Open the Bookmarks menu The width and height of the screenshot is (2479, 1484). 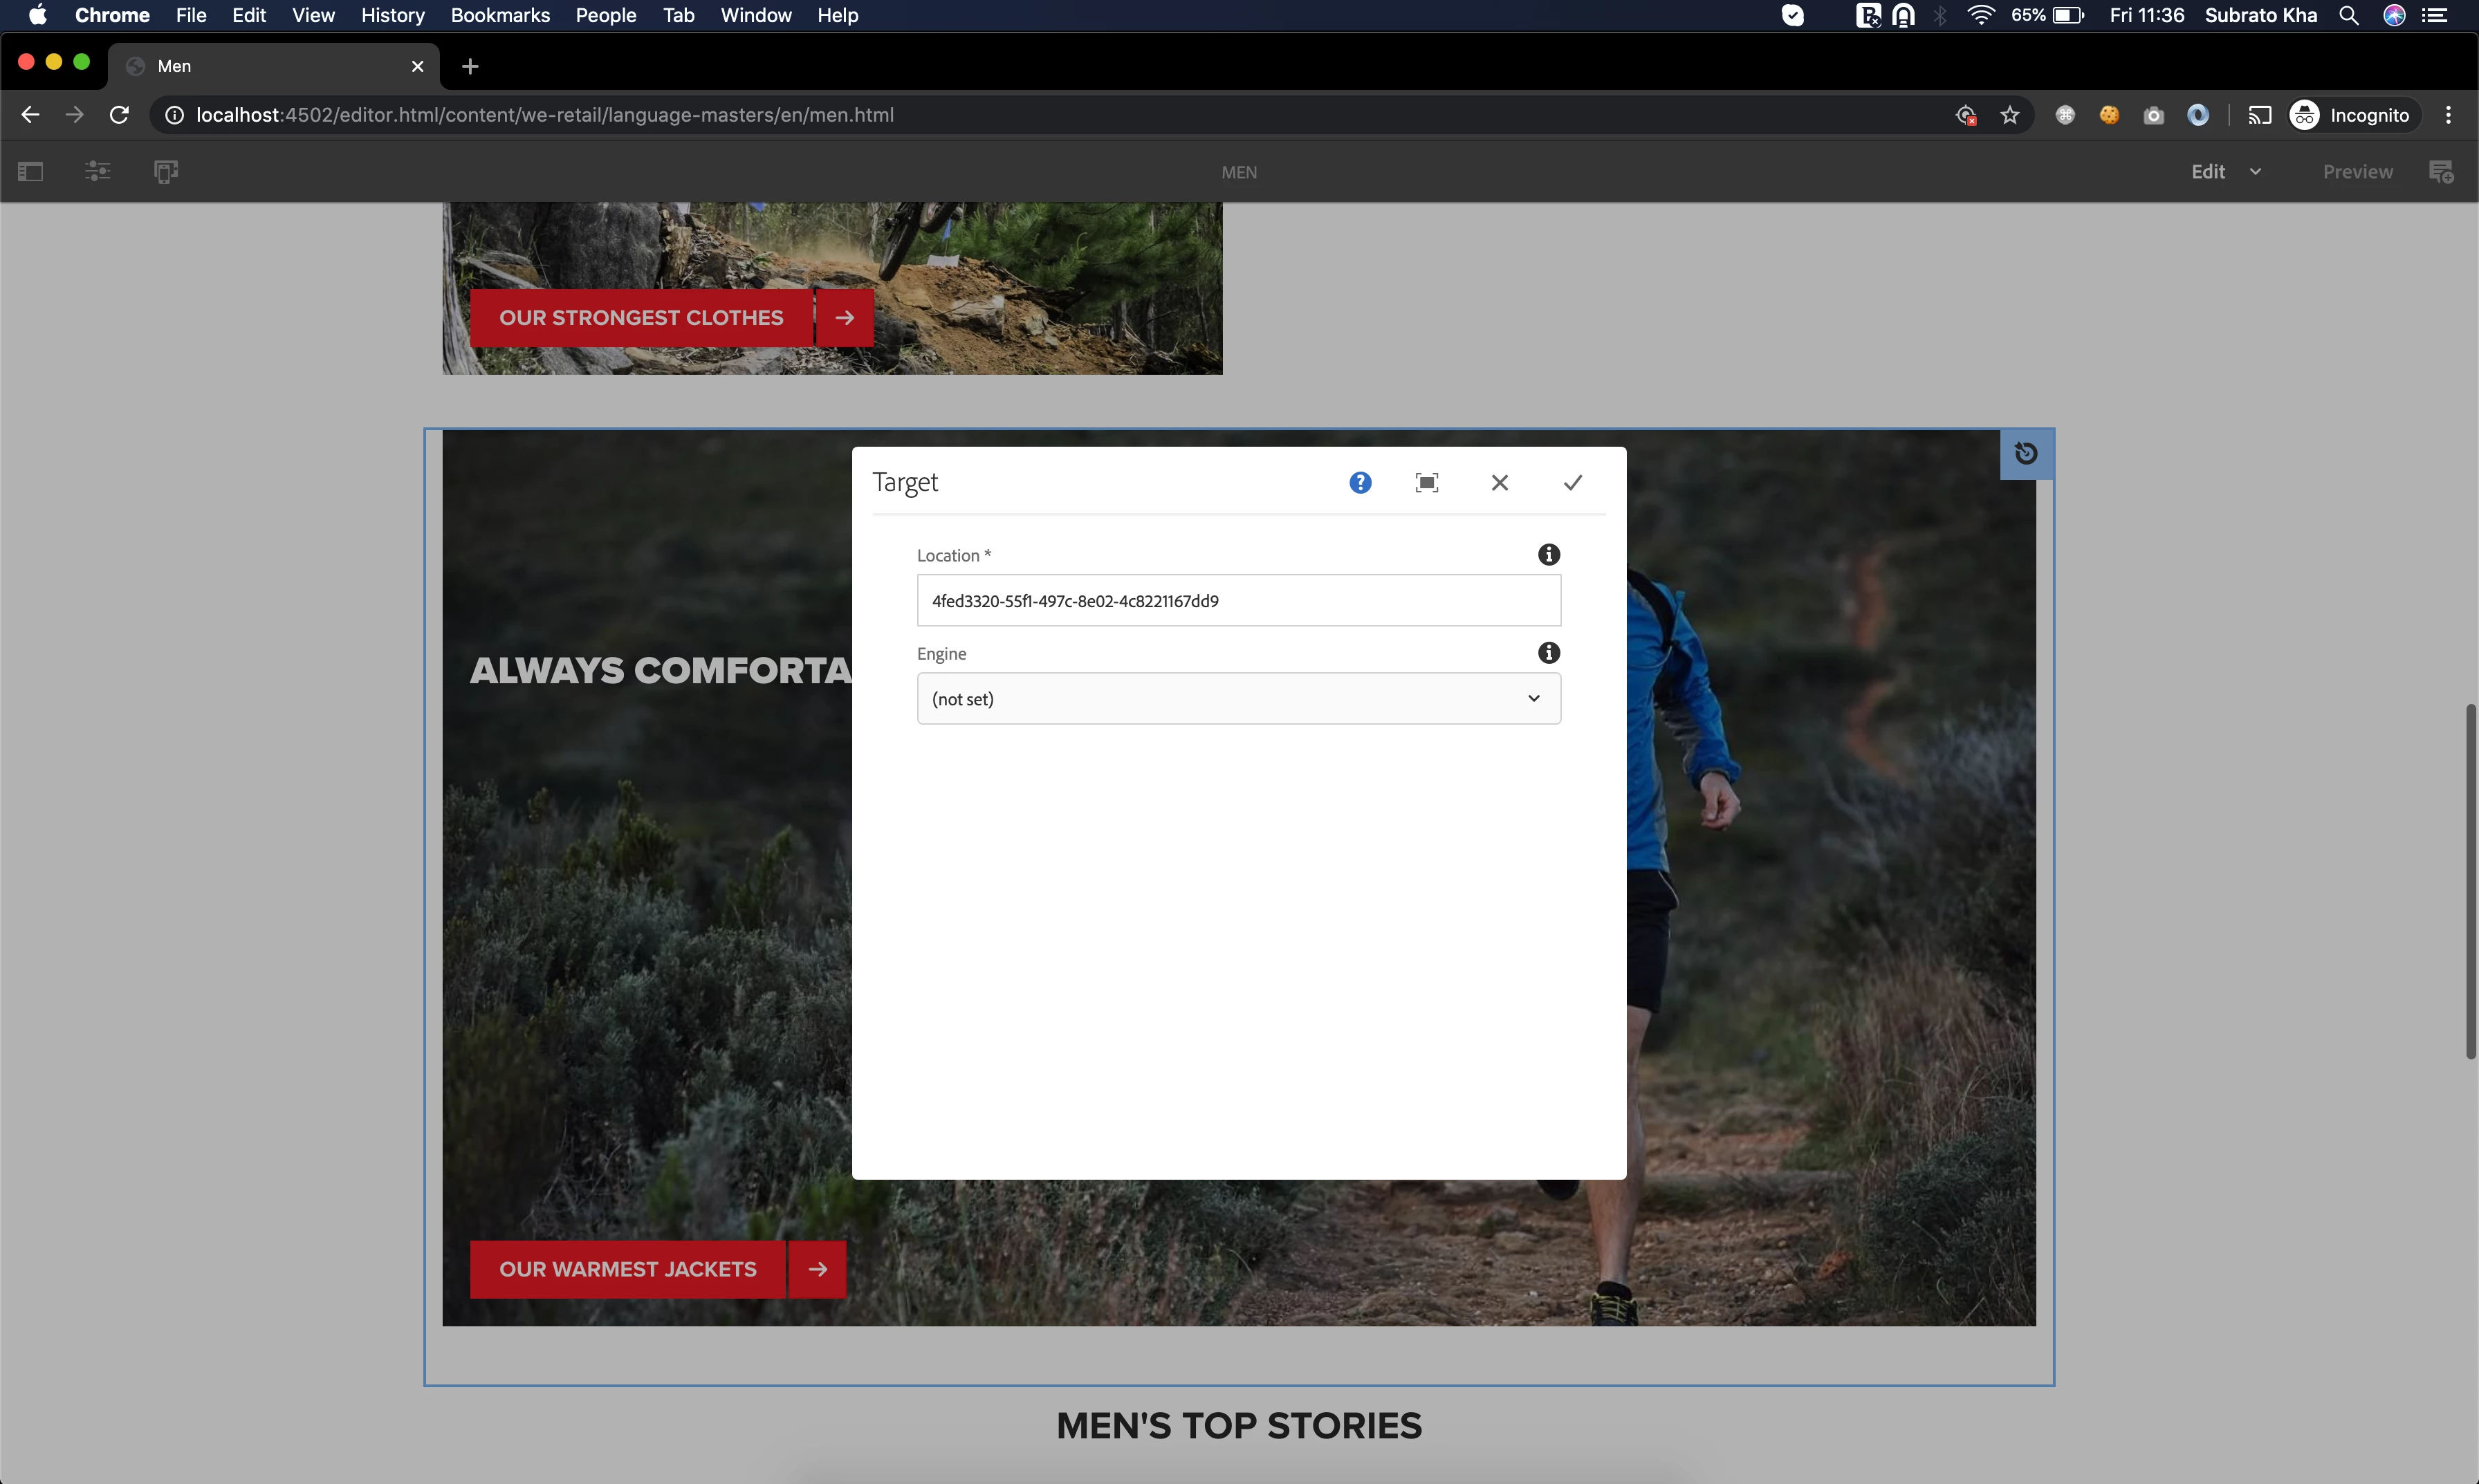coord(500,15)
